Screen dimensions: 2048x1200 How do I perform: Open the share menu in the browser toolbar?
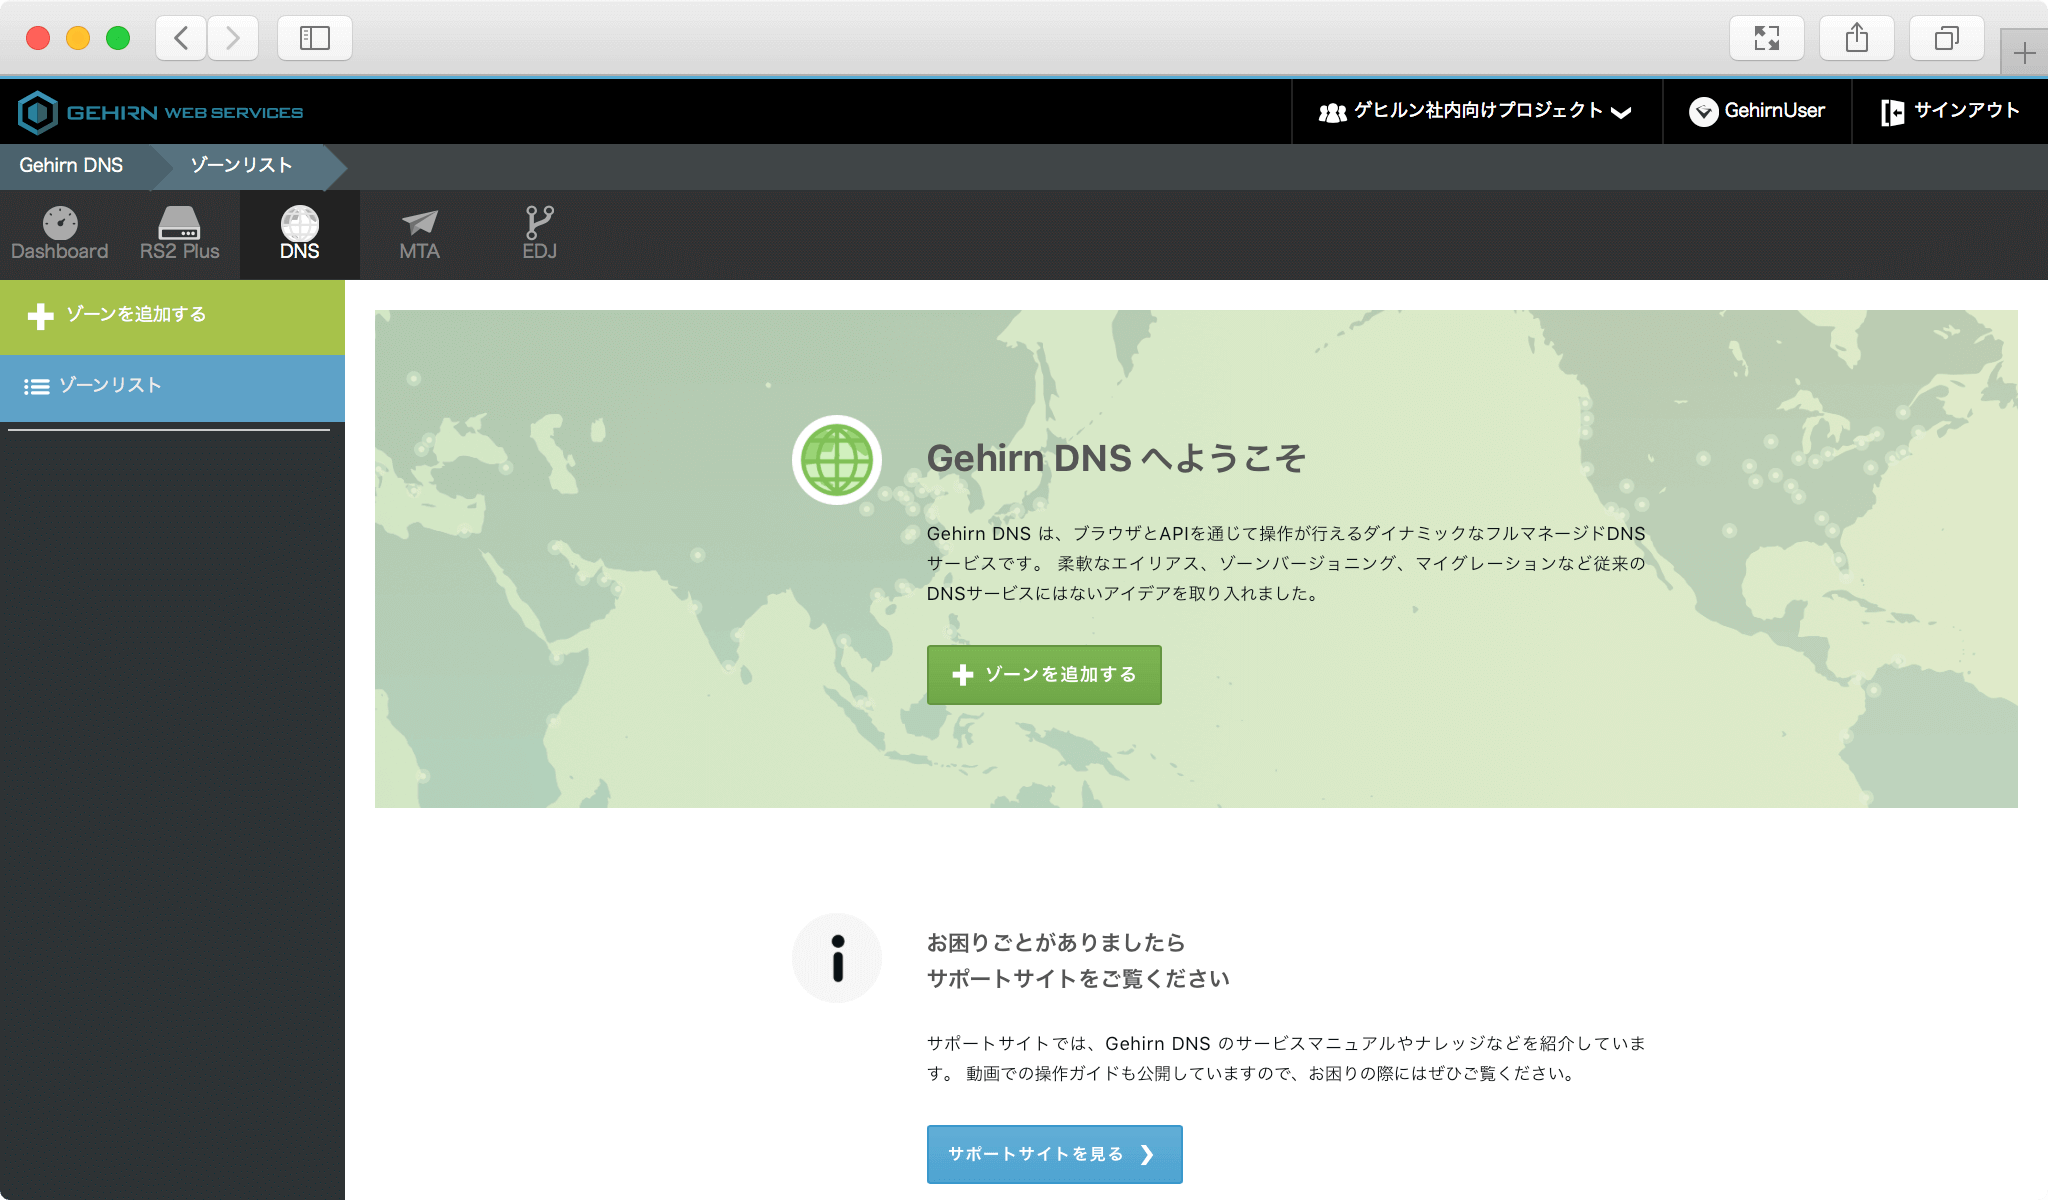click(x=1857, y=37)
